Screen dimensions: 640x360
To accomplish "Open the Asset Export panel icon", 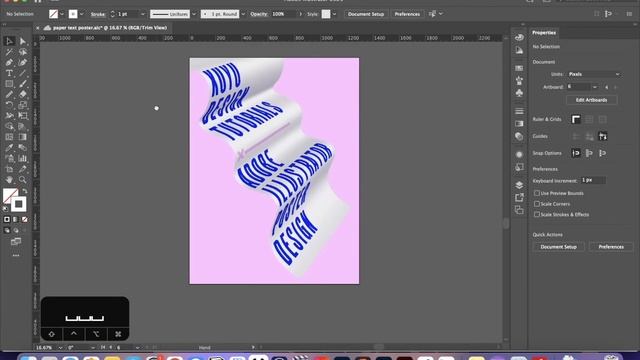I will [519, 198].
